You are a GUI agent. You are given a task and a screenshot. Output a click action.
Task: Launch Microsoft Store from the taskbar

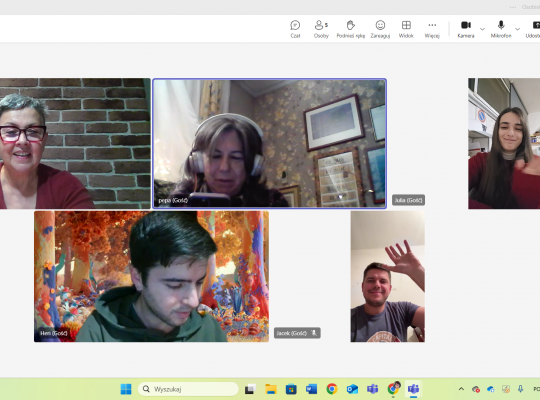[291, 389]
